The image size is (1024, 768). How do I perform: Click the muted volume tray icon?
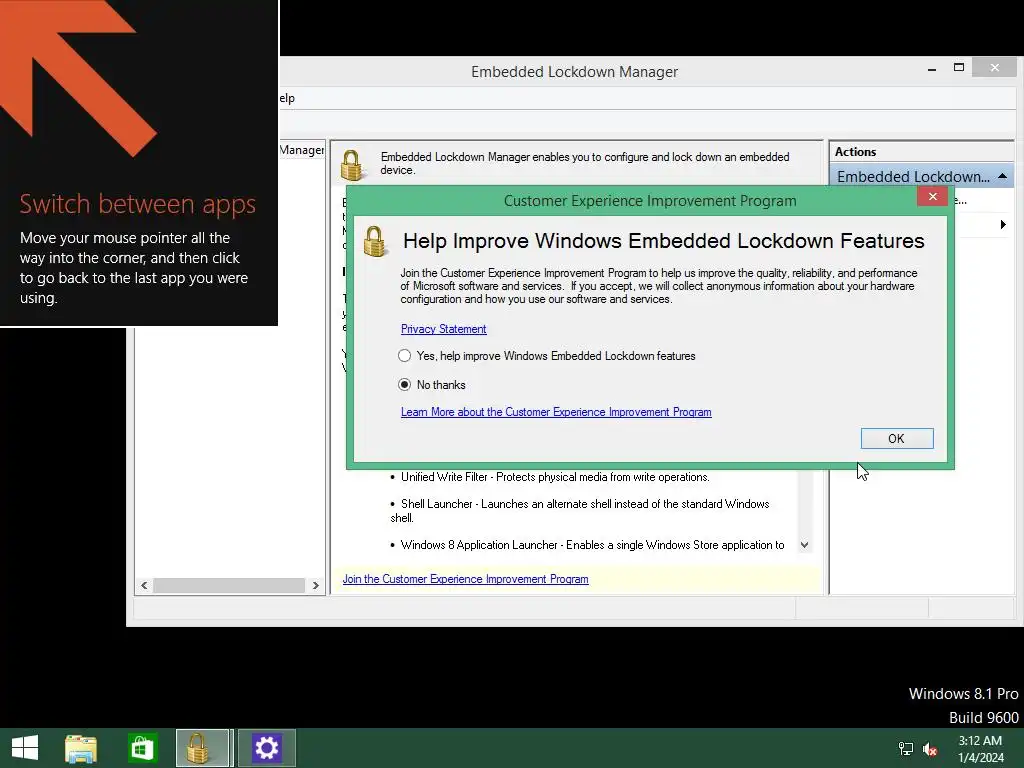(x=930, y=749)
